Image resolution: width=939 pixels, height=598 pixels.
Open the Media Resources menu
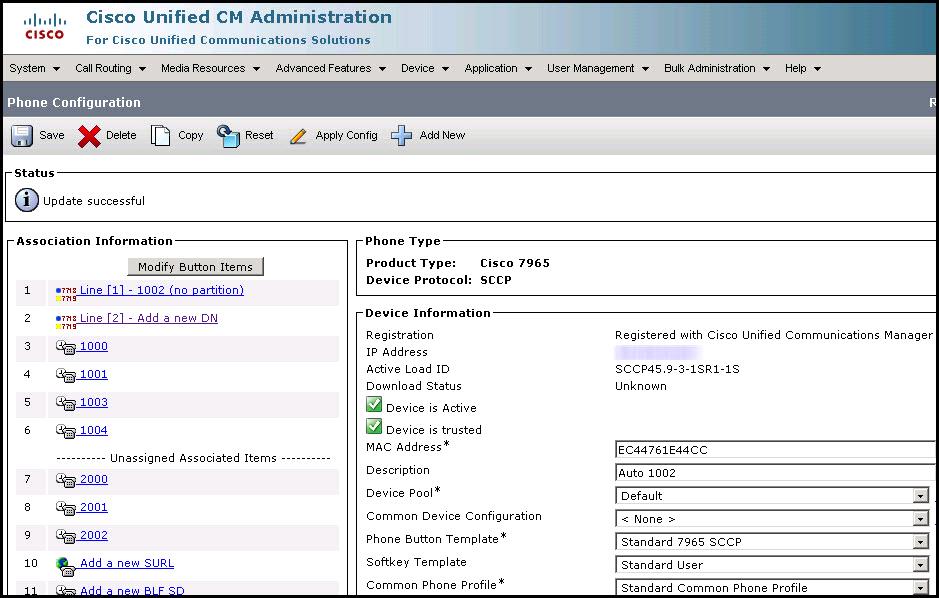pyautogui.click(x=210, y=68)
